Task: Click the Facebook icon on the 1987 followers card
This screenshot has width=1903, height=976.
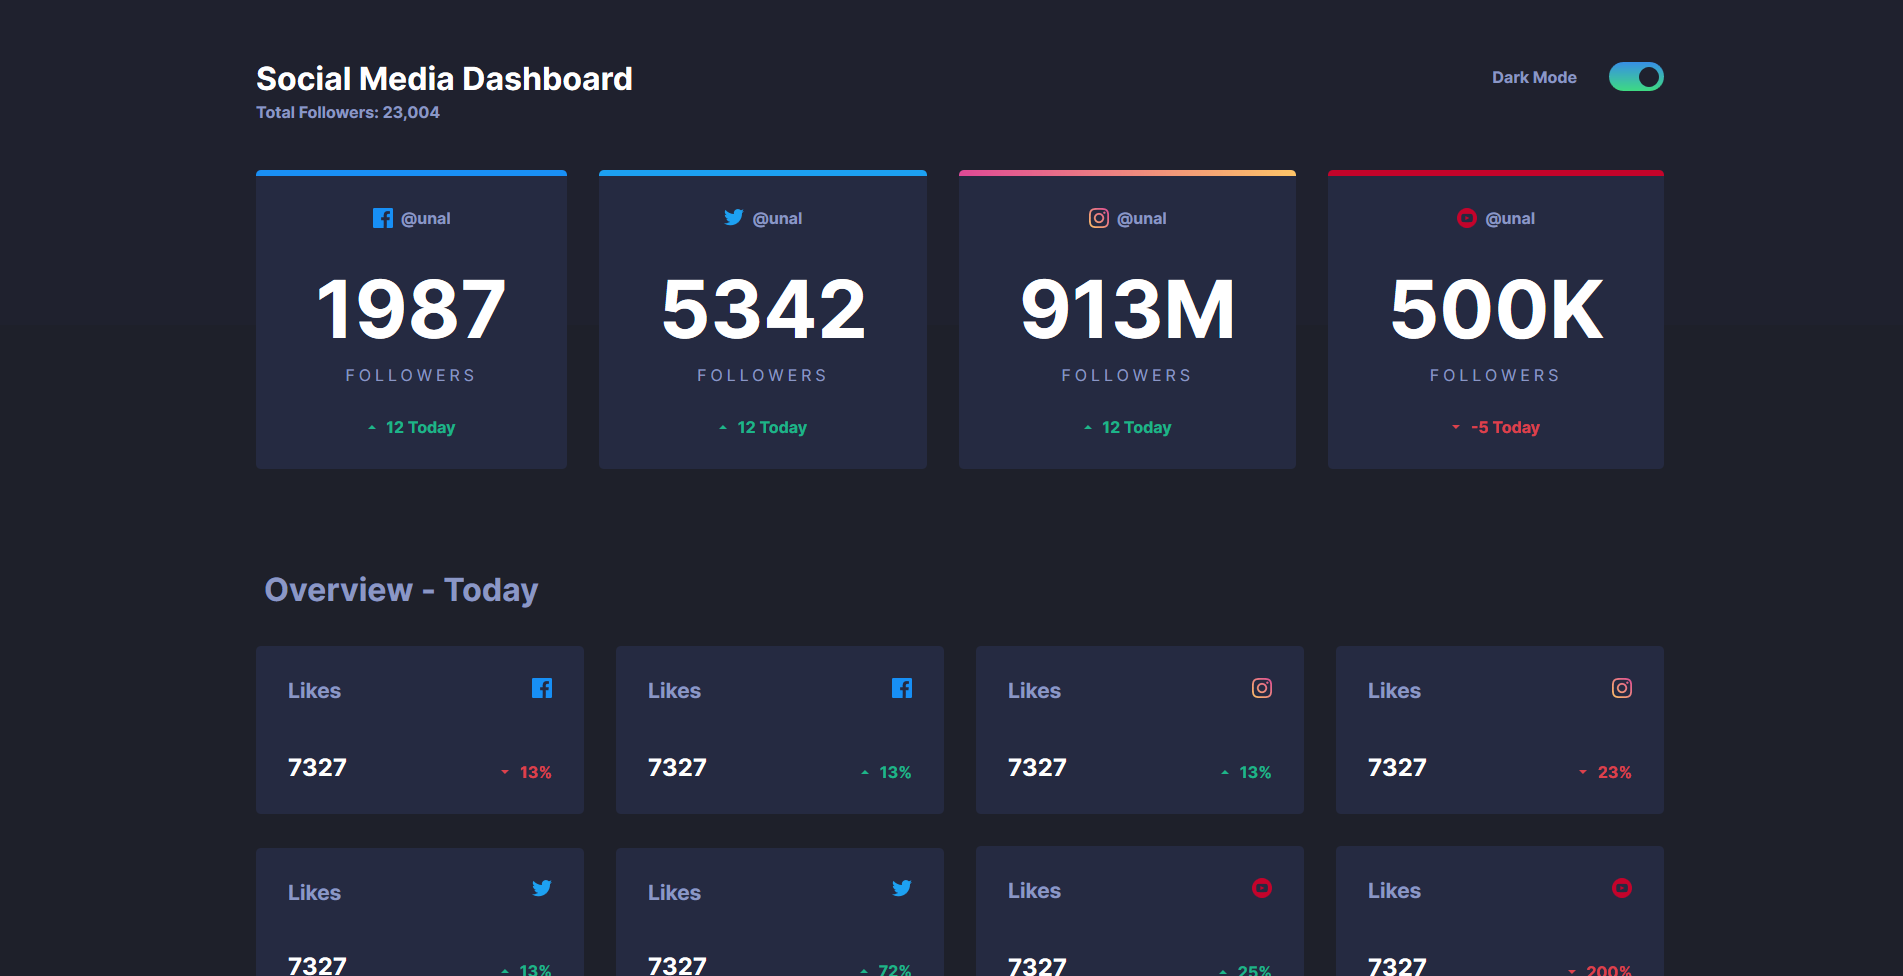Action: [383, 217]
